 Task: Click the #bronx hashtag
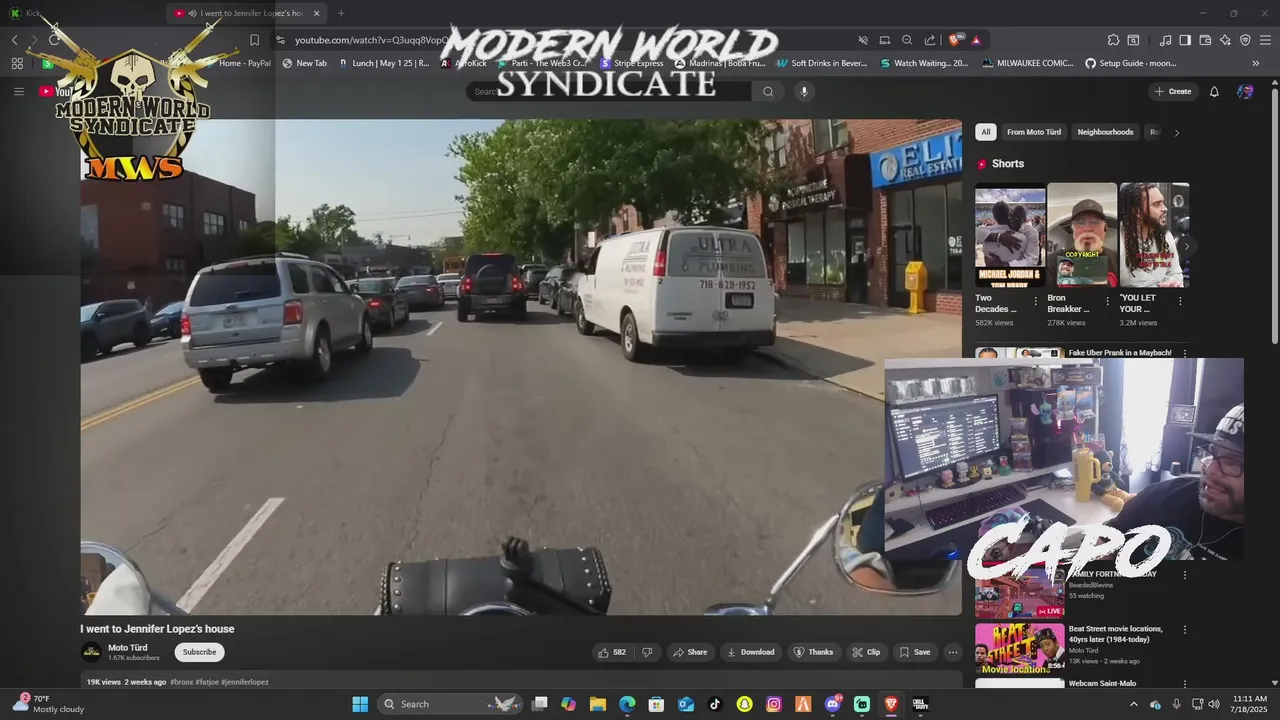(182, 682)
